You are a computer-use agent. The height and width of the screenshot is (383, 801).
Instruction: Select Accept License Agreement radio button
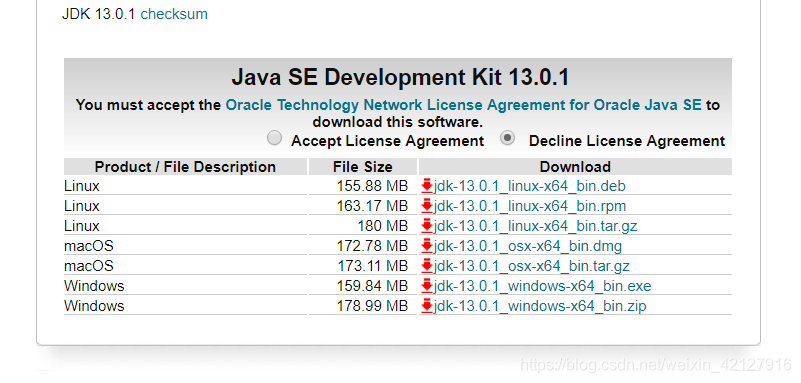click(274, 138)
